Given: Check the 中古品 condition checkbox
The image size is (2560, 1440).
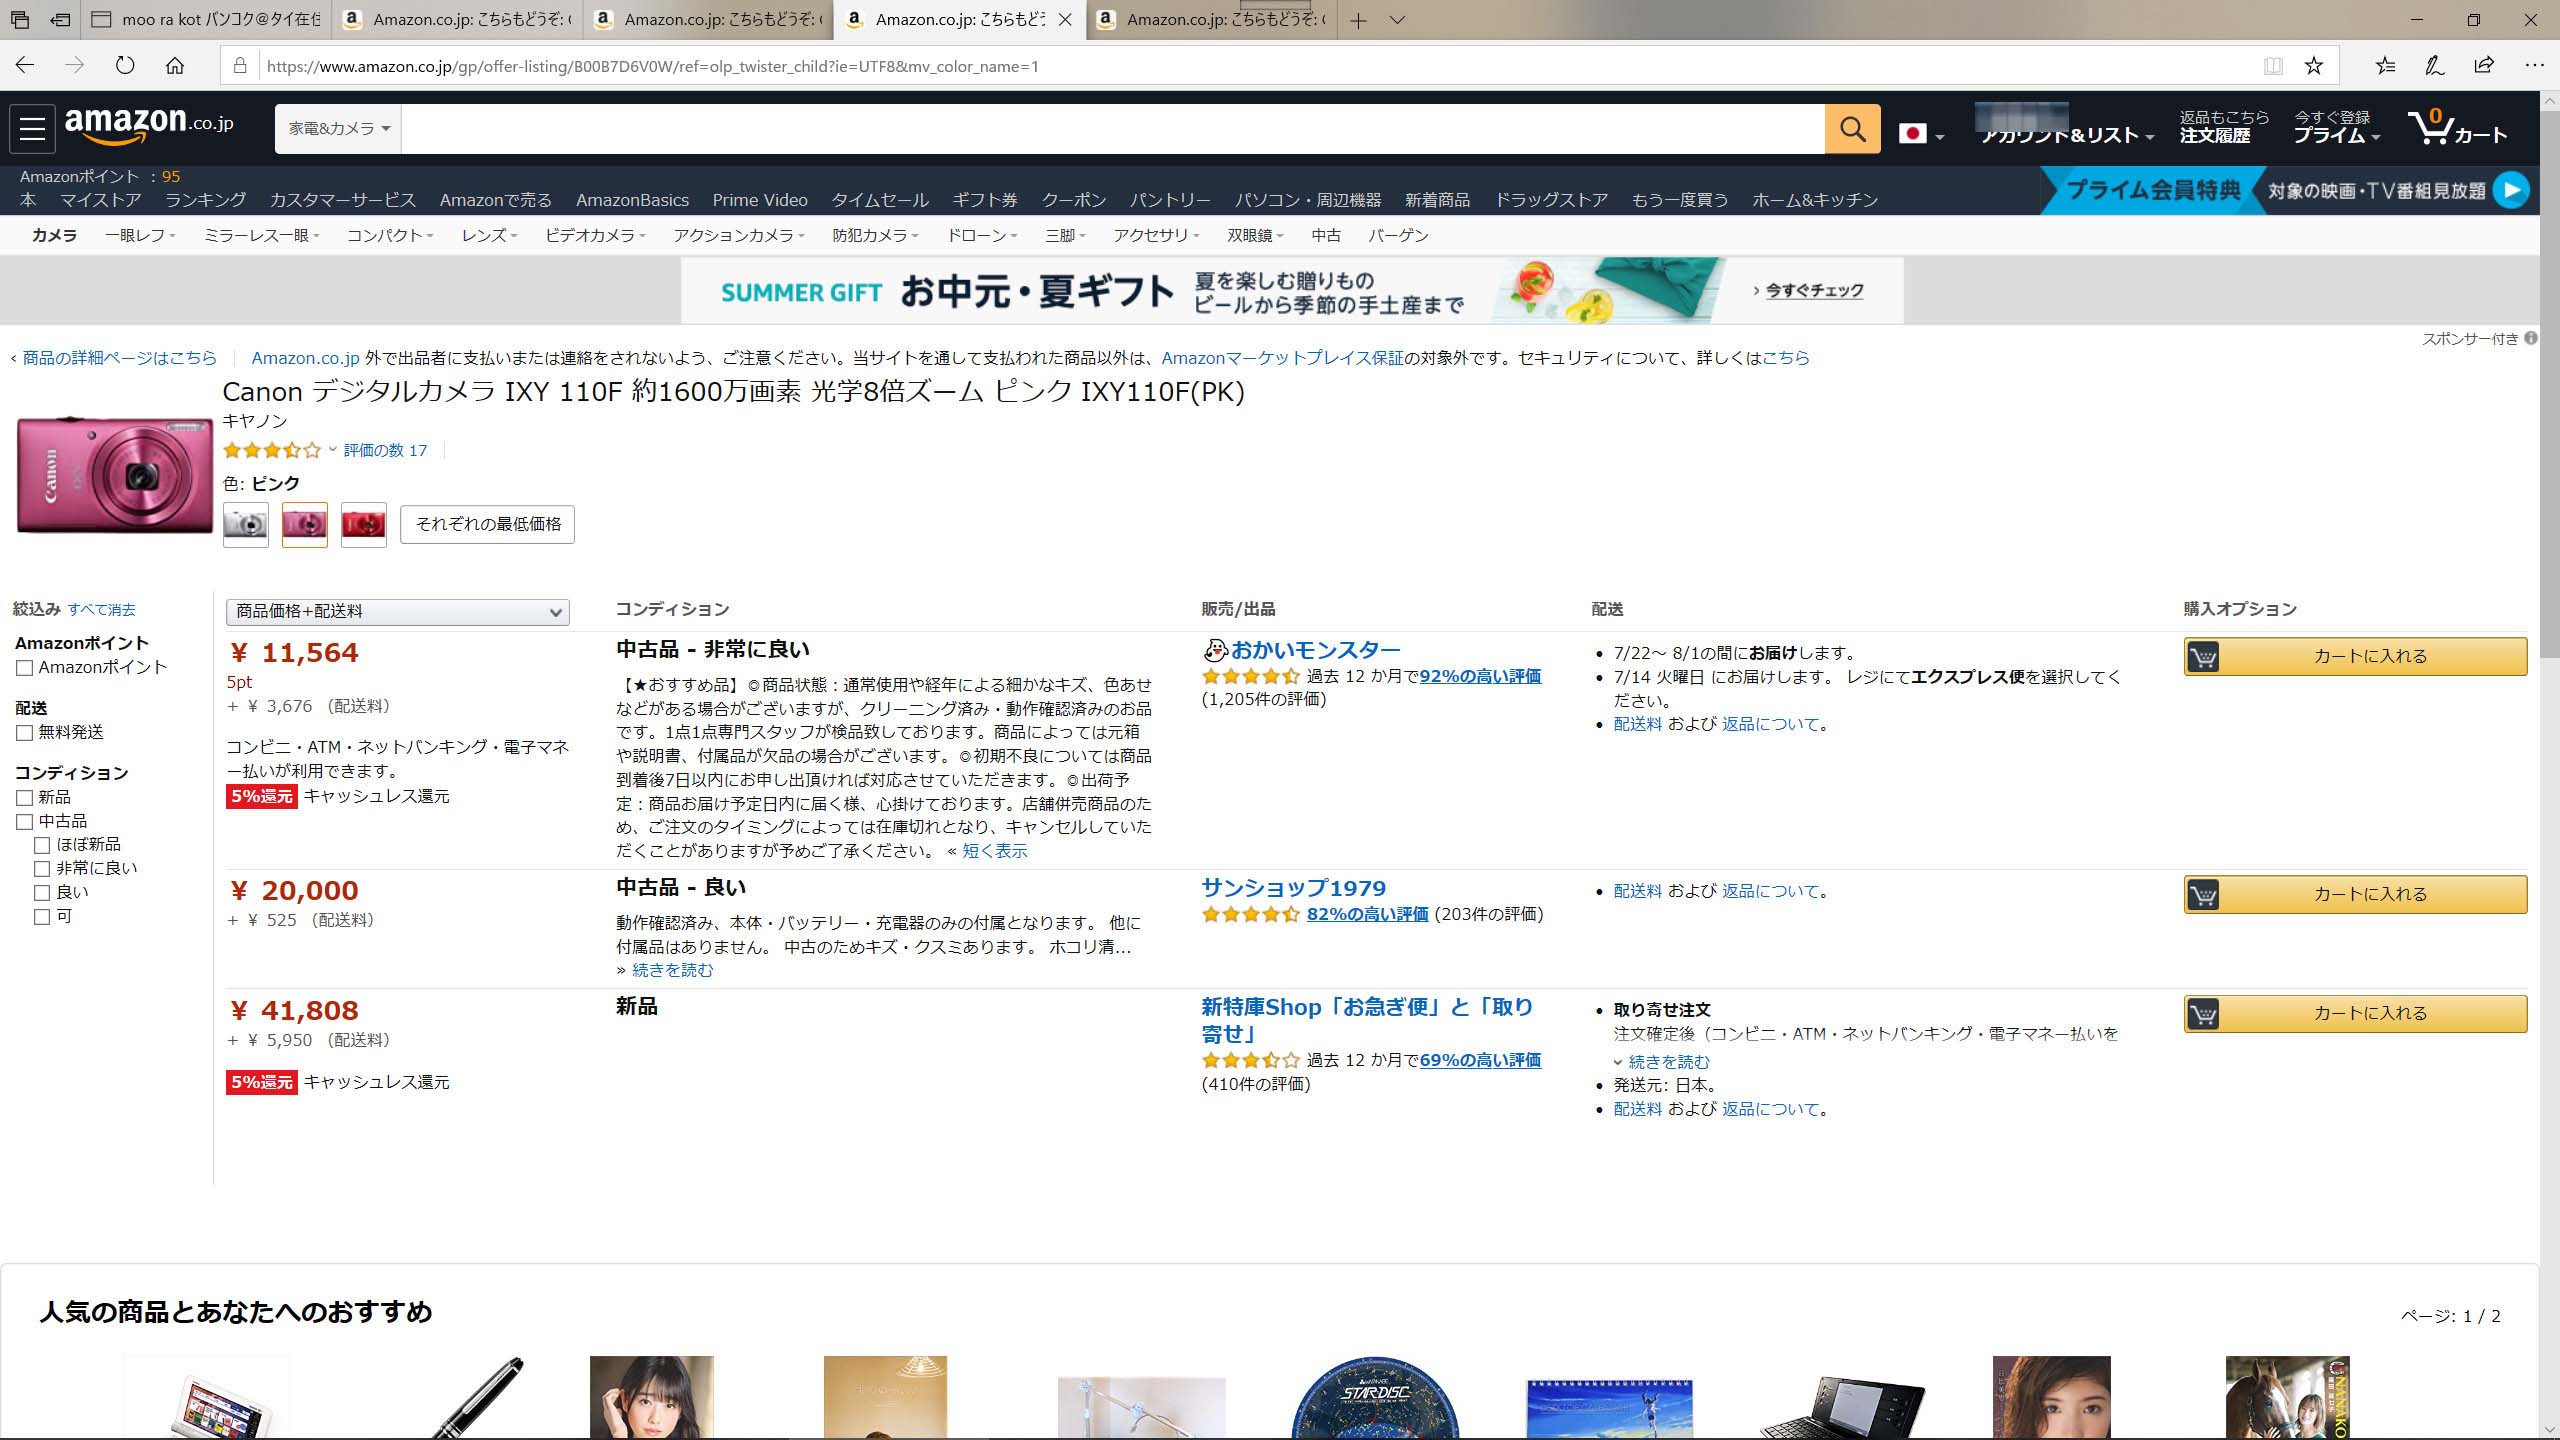Looking at the screenshot, I should click(25, 822).
